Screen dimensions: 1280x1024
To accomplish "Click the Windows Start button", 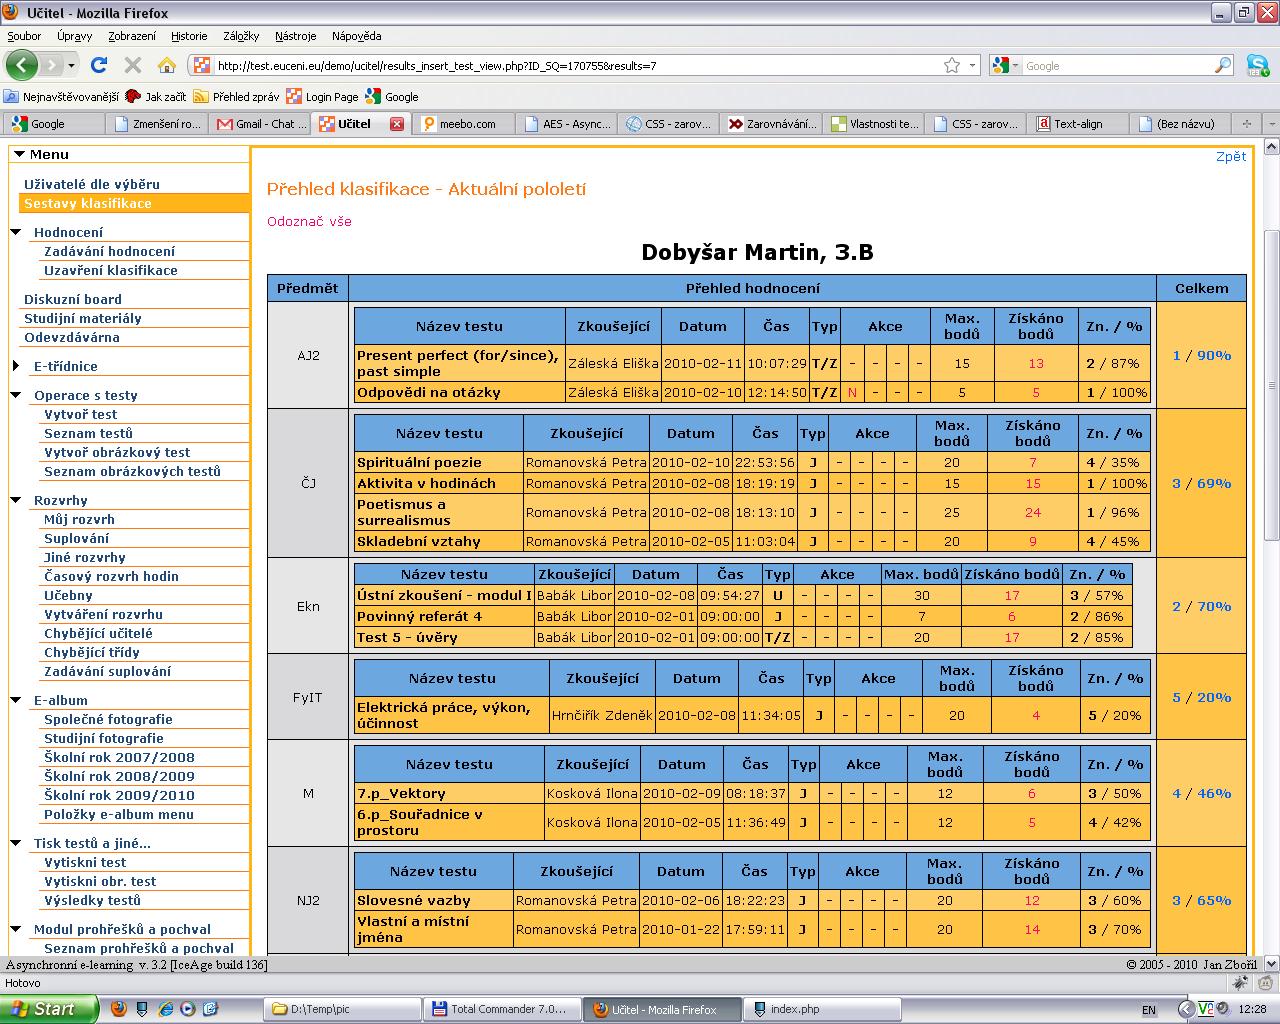I will click(49, 1009).
